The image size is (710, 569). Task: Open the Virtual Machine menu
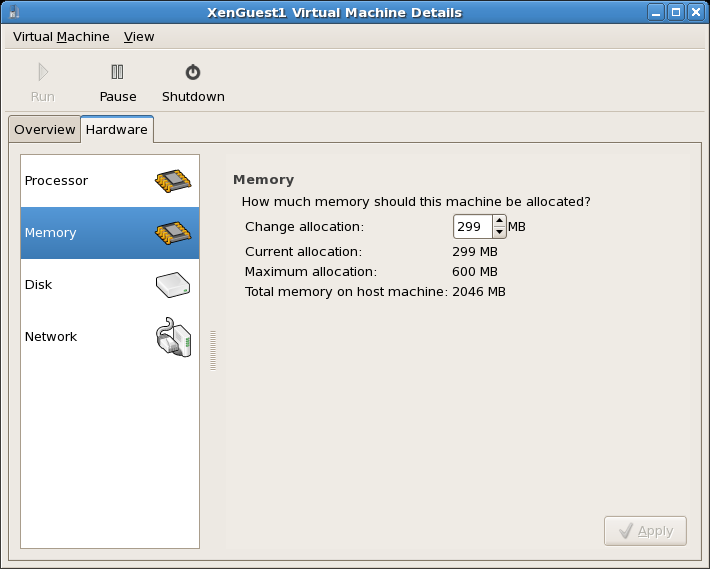61,37
